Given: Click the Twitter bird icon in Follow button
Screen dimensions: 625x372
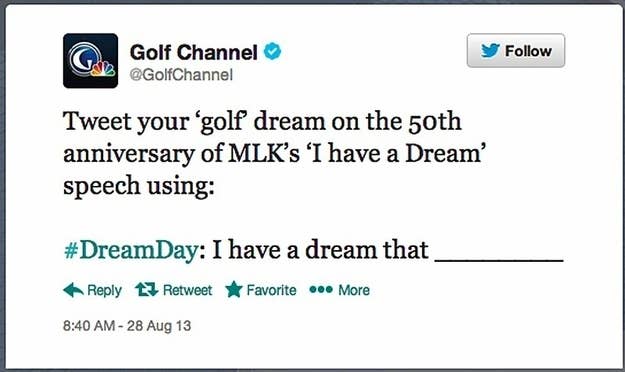Looking at the screenshot, I should pyautogui.click(x=490, y=51).
